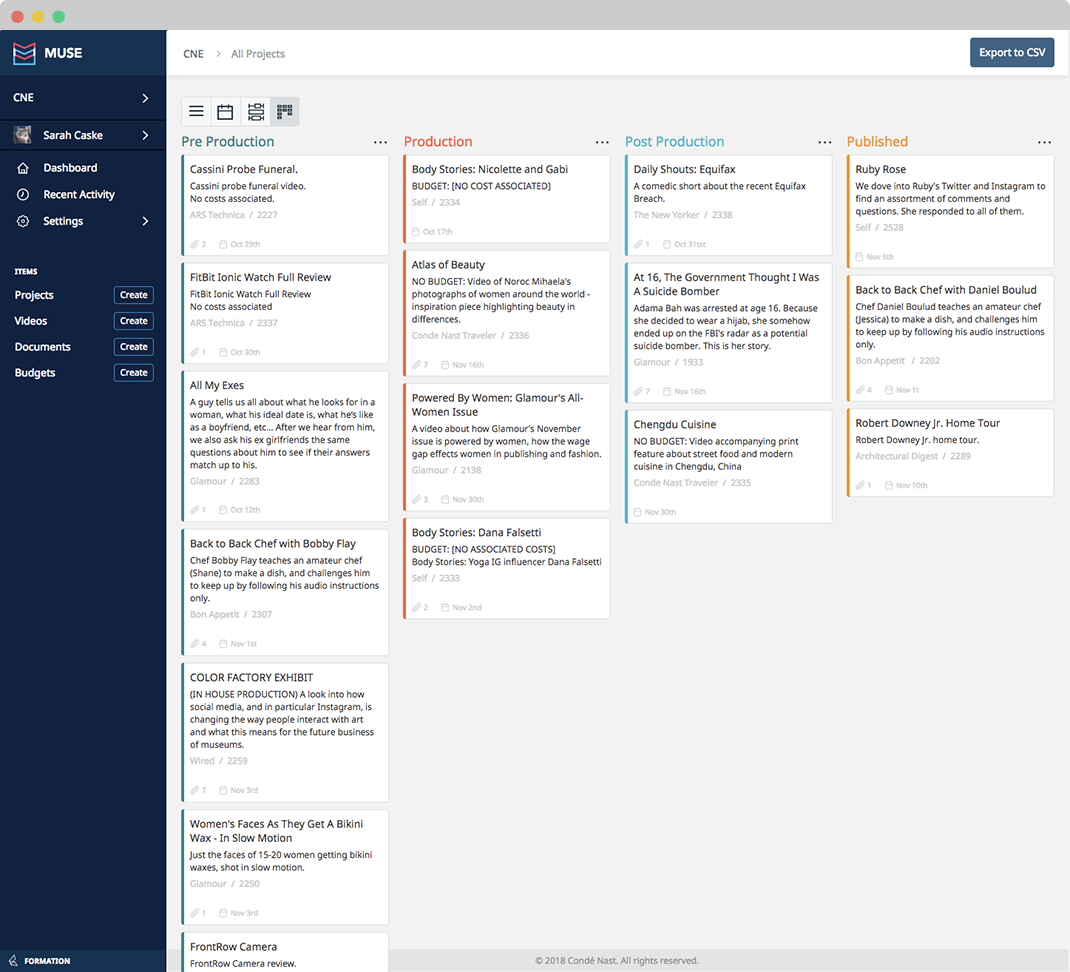Open the All My Exes card title
1070x972 pixels.
217,386
